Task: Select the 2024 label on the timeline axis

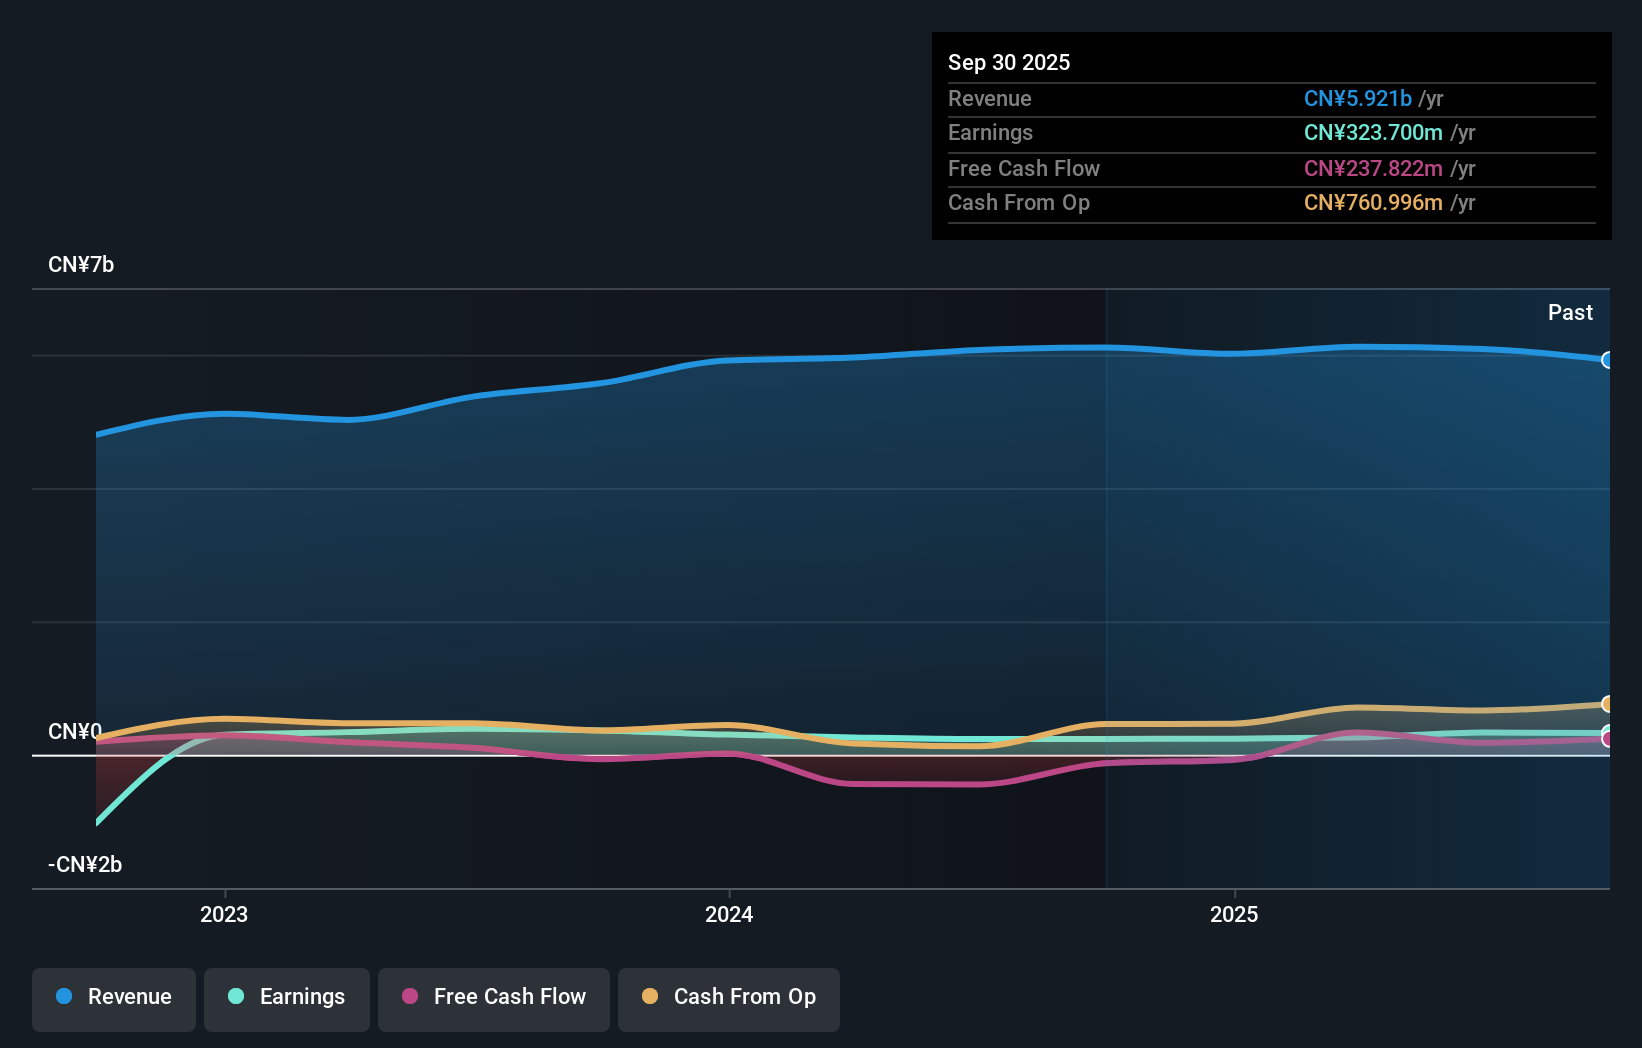Action: coord(729,914)
